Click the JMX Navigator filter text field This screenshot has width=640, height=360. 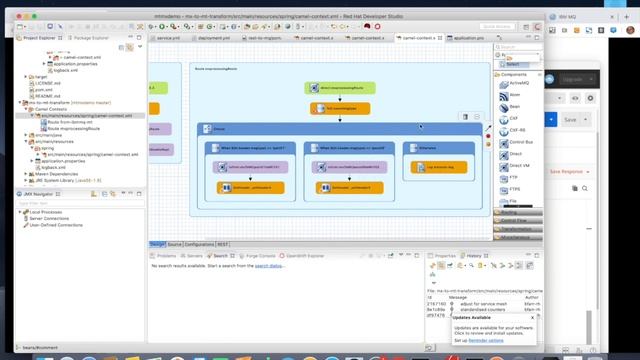click(x=80, y=203)
